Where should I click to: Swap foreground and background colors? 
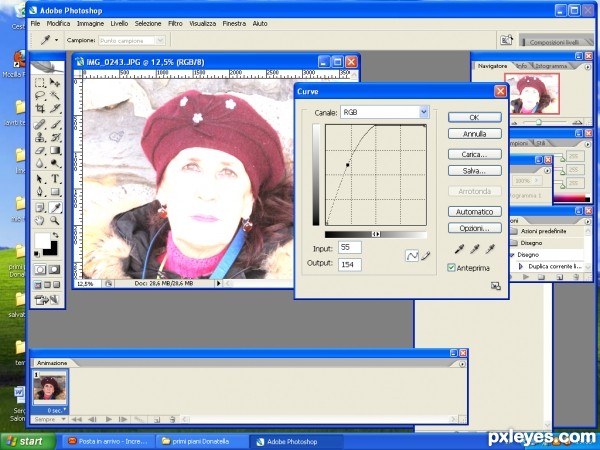click(x=55, y=235)
